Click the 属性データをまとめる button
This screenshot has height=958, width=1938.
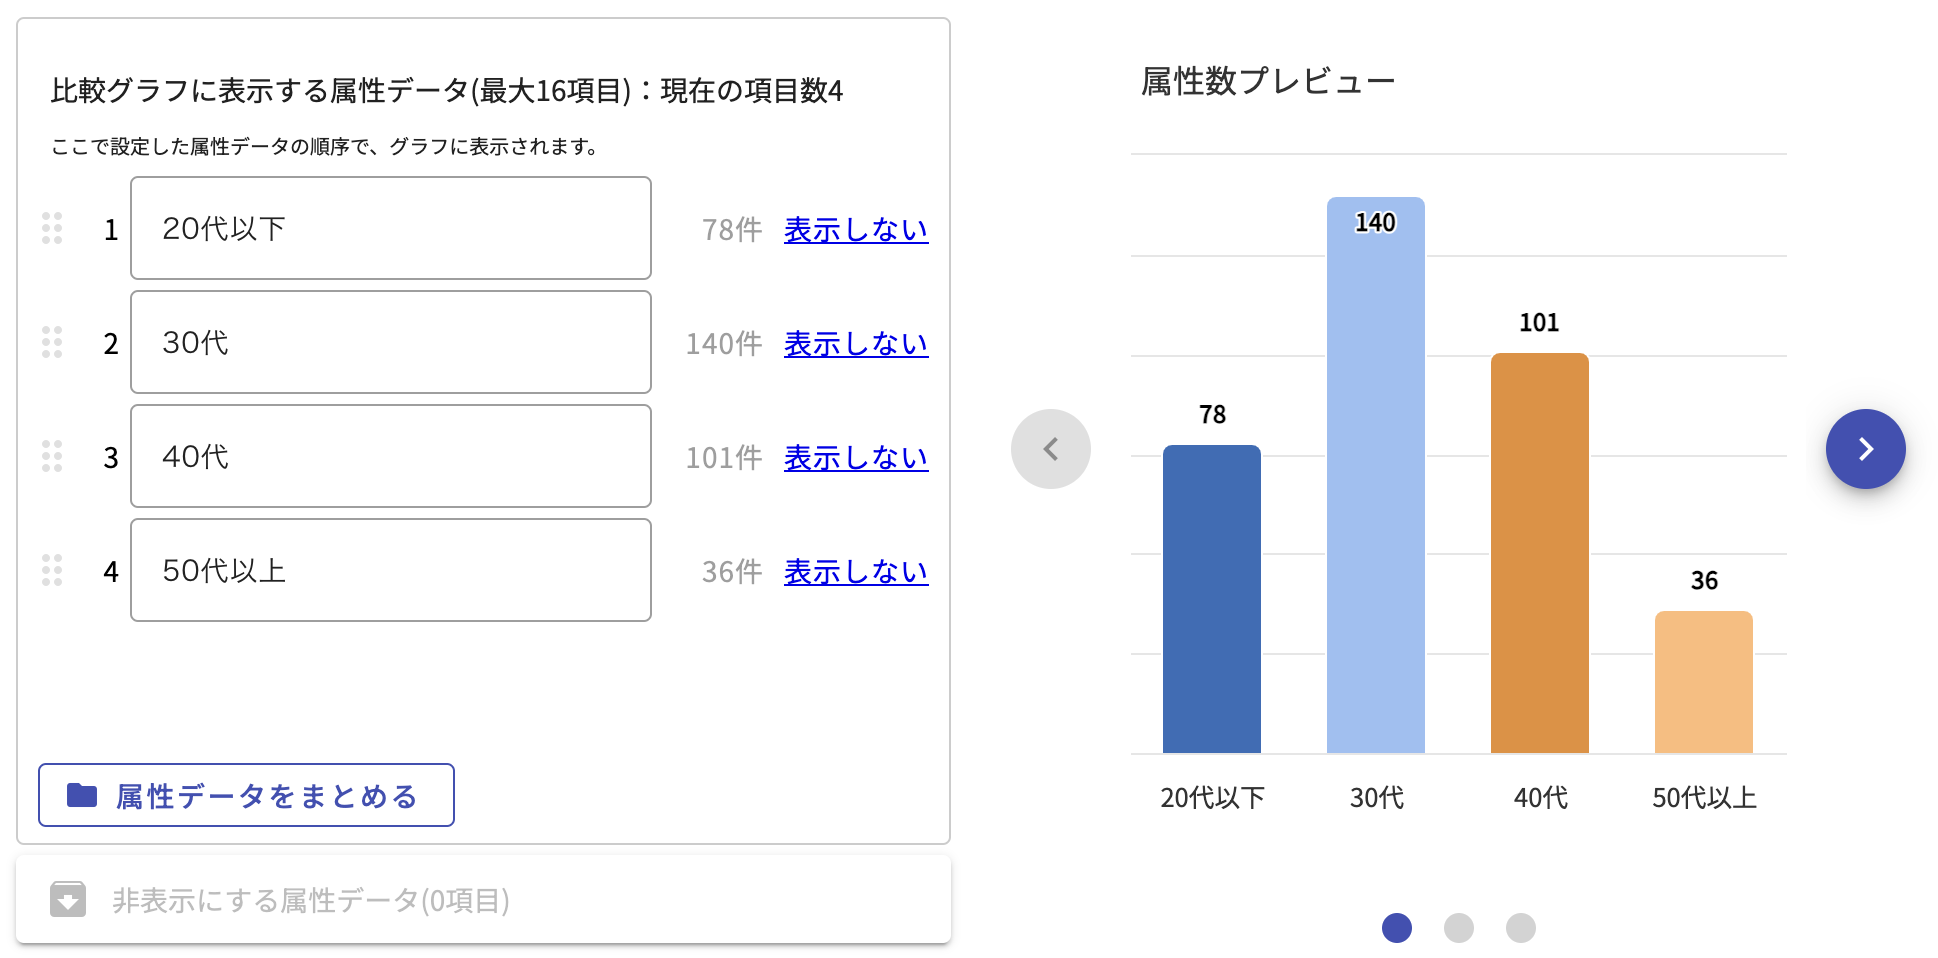coord(246,795)
